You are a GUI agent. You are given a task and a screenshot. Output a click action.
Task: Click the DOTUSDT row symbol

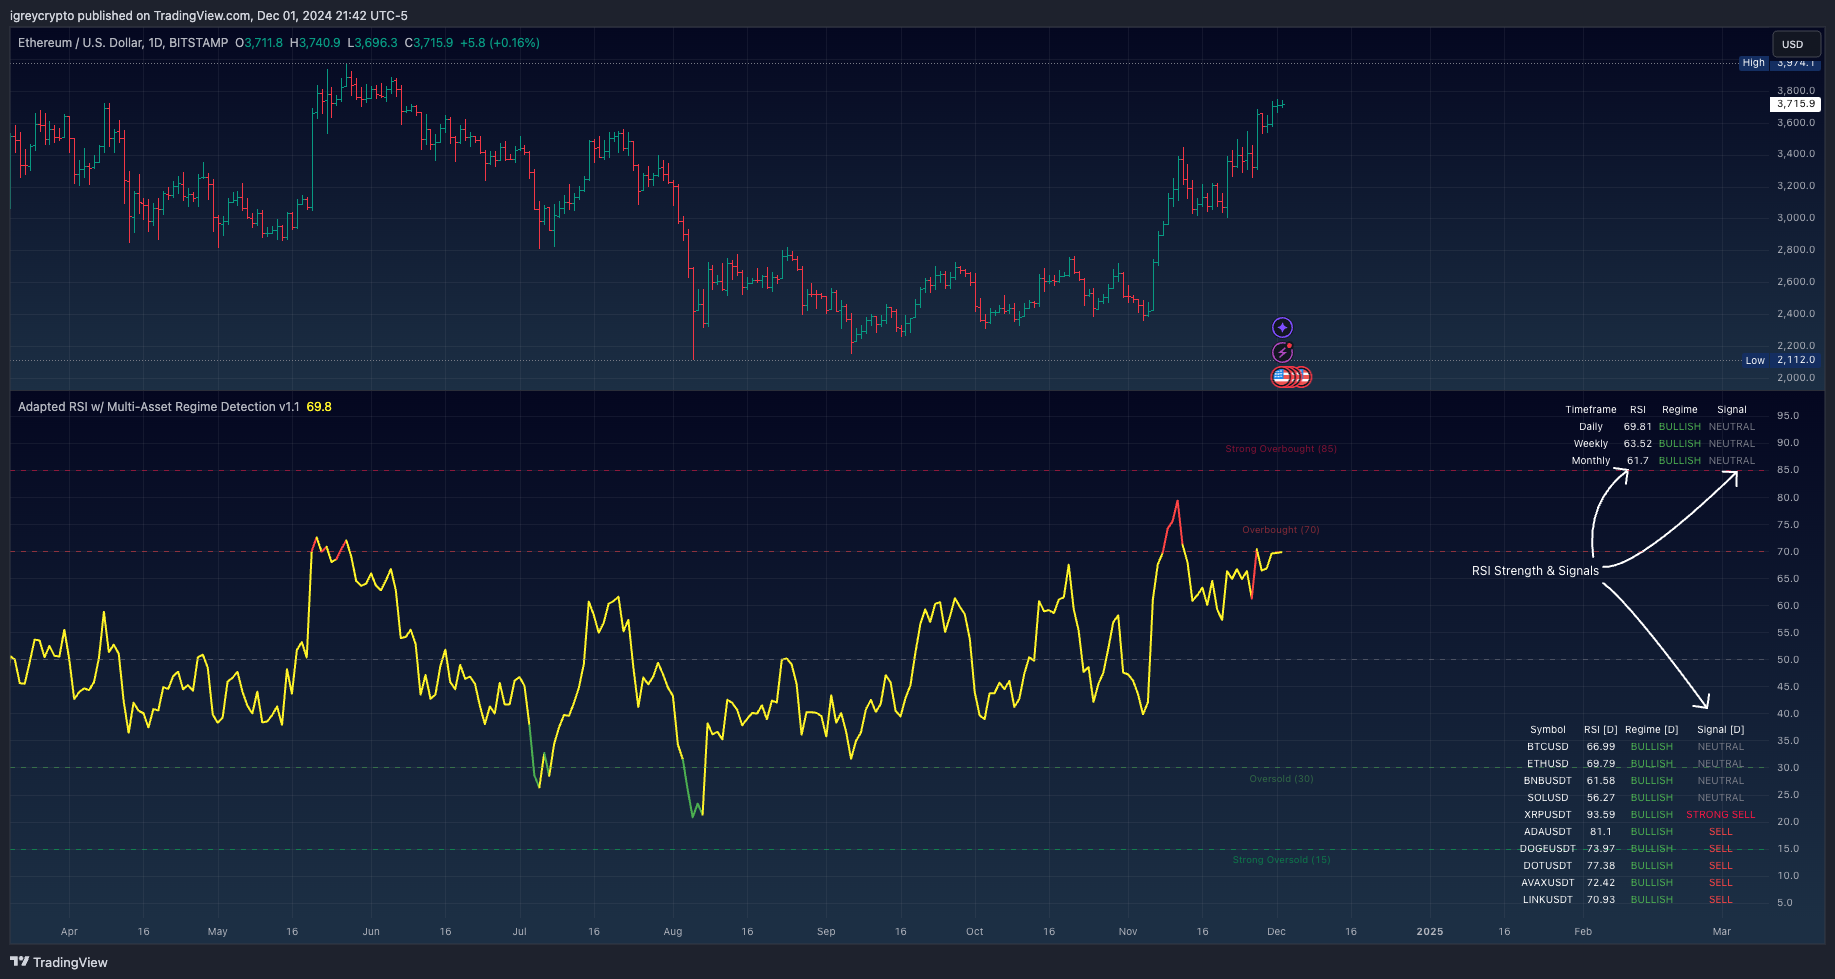[x=1548, y=866]
